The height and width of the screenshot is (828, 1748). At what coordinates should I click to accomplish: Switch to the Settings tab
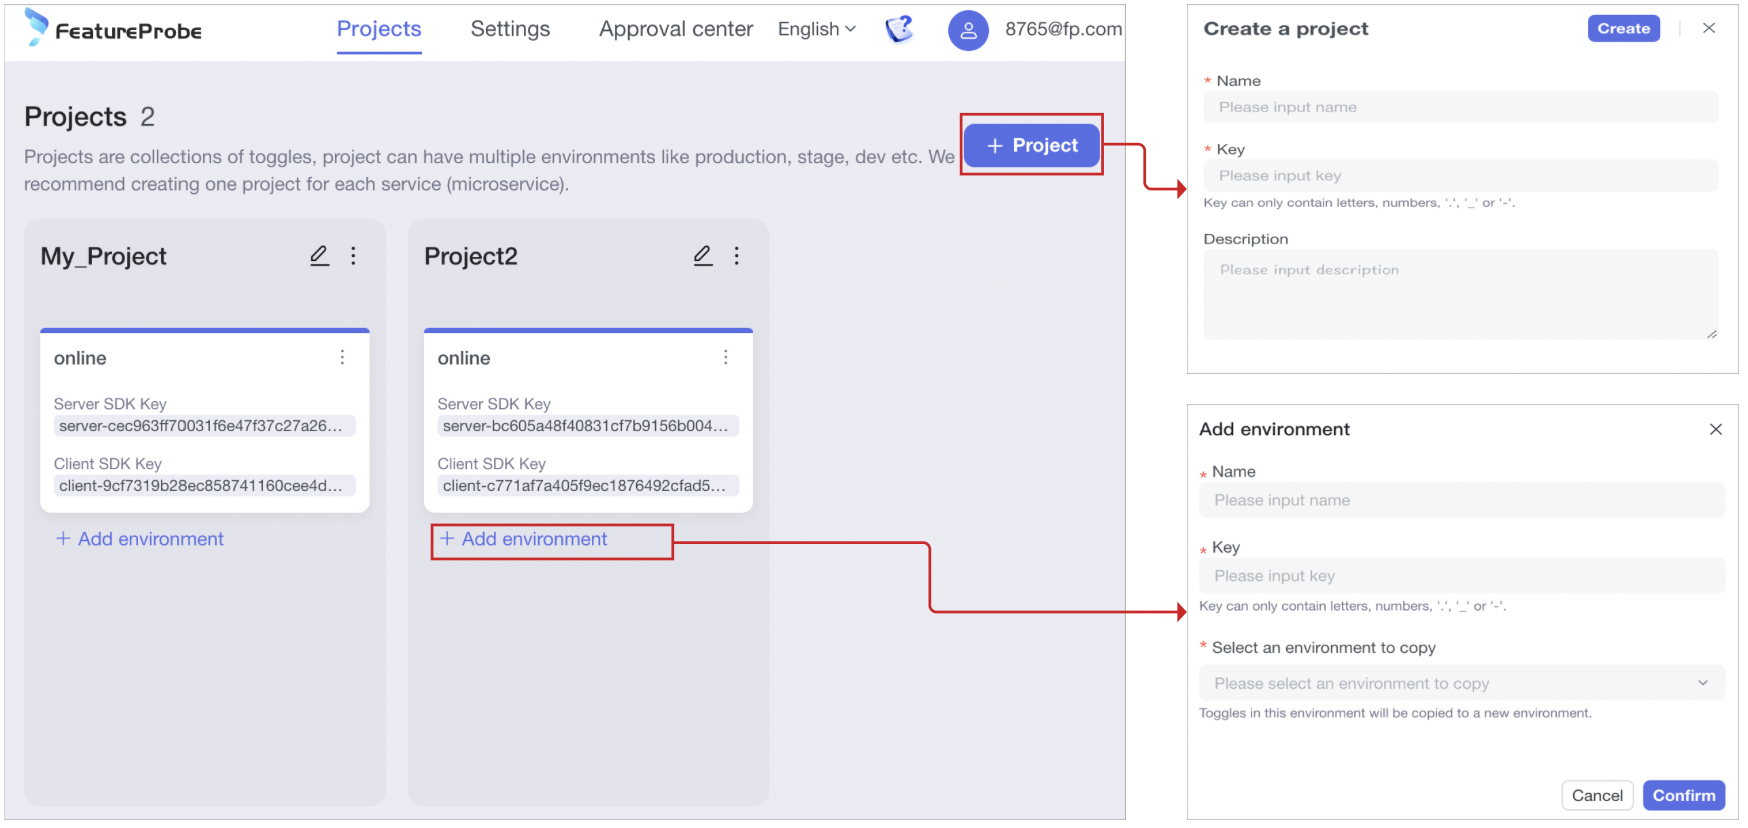tap(510, 29)
